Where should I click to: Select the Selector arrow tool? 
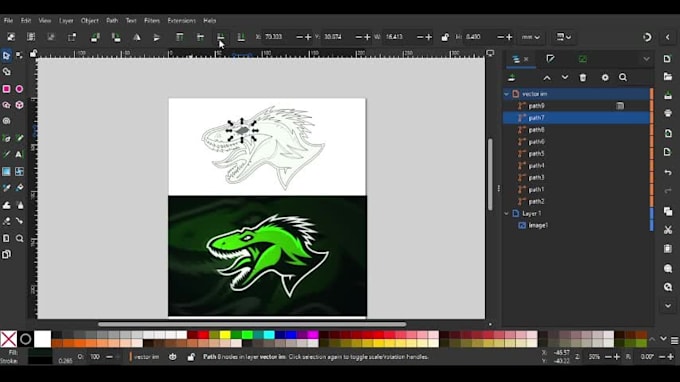coord(6,56)
